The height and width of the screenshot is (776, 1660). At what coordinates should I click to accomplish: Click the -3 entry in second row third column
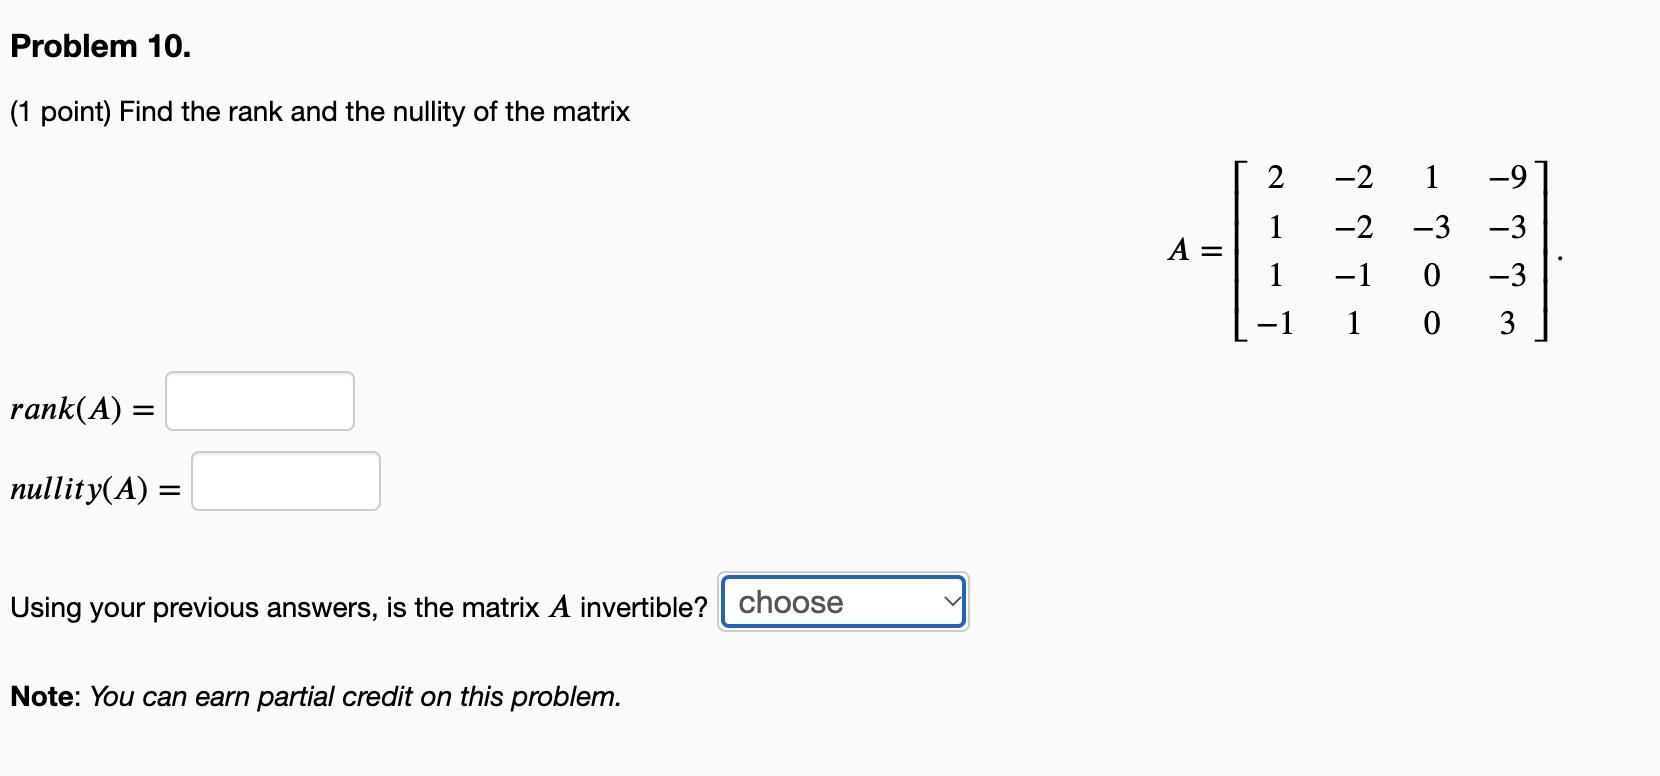point(1431,227)
